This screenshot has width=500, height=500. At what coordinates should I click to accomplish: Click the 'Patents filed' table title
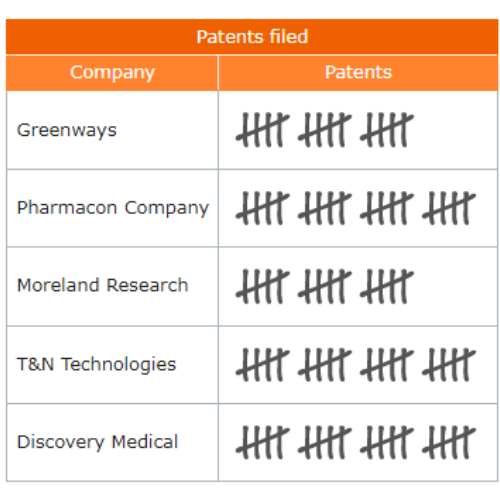pyautogui.click(x=252, y=36)
